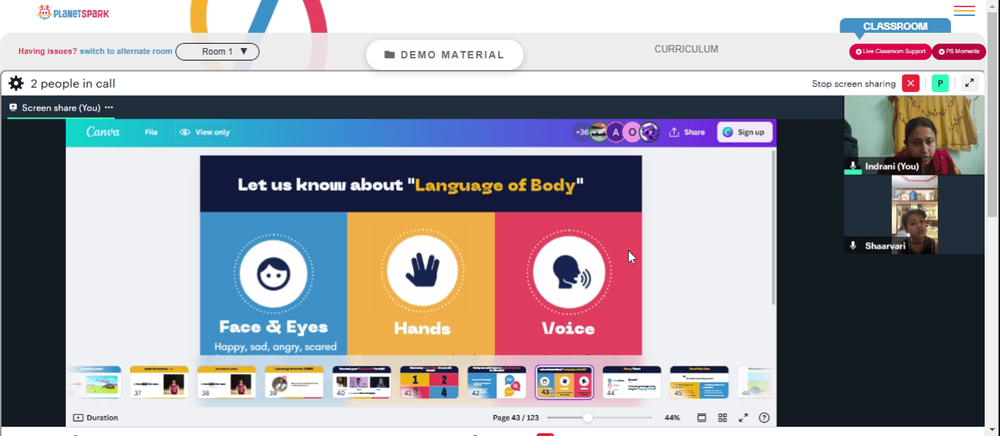Click the collaborator avatar labeled A
The width and height of the screenshot is (1000, 436).
(615, 132)
